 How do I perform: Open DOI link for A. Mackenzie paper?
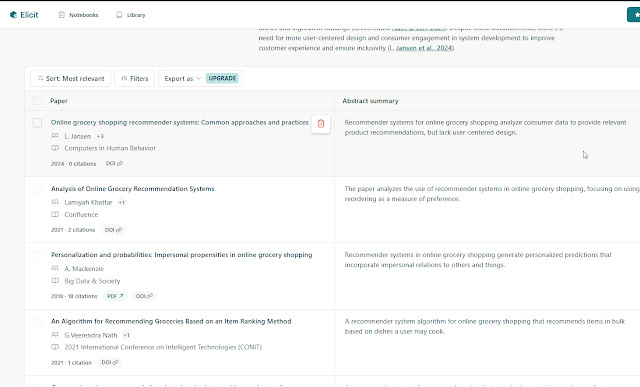(x=144, y=296)
